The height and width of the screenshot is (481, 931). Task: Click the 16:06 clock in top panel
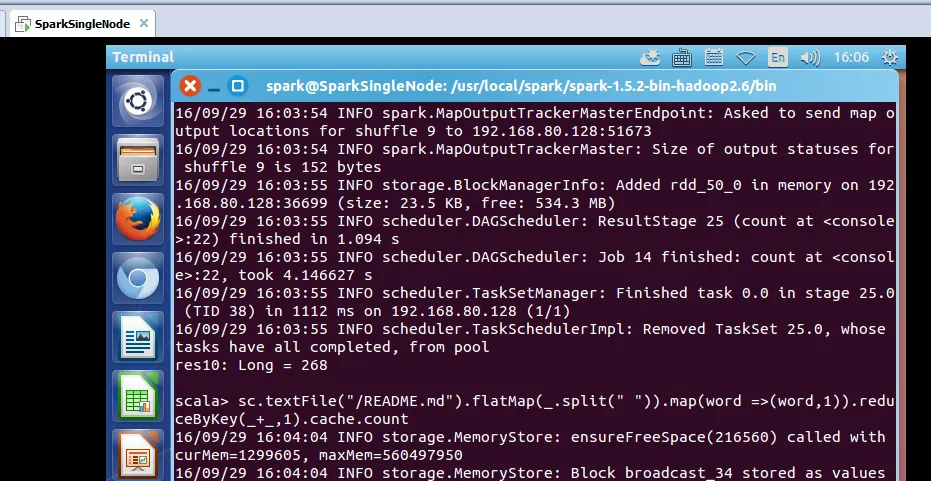coord(851,58)
